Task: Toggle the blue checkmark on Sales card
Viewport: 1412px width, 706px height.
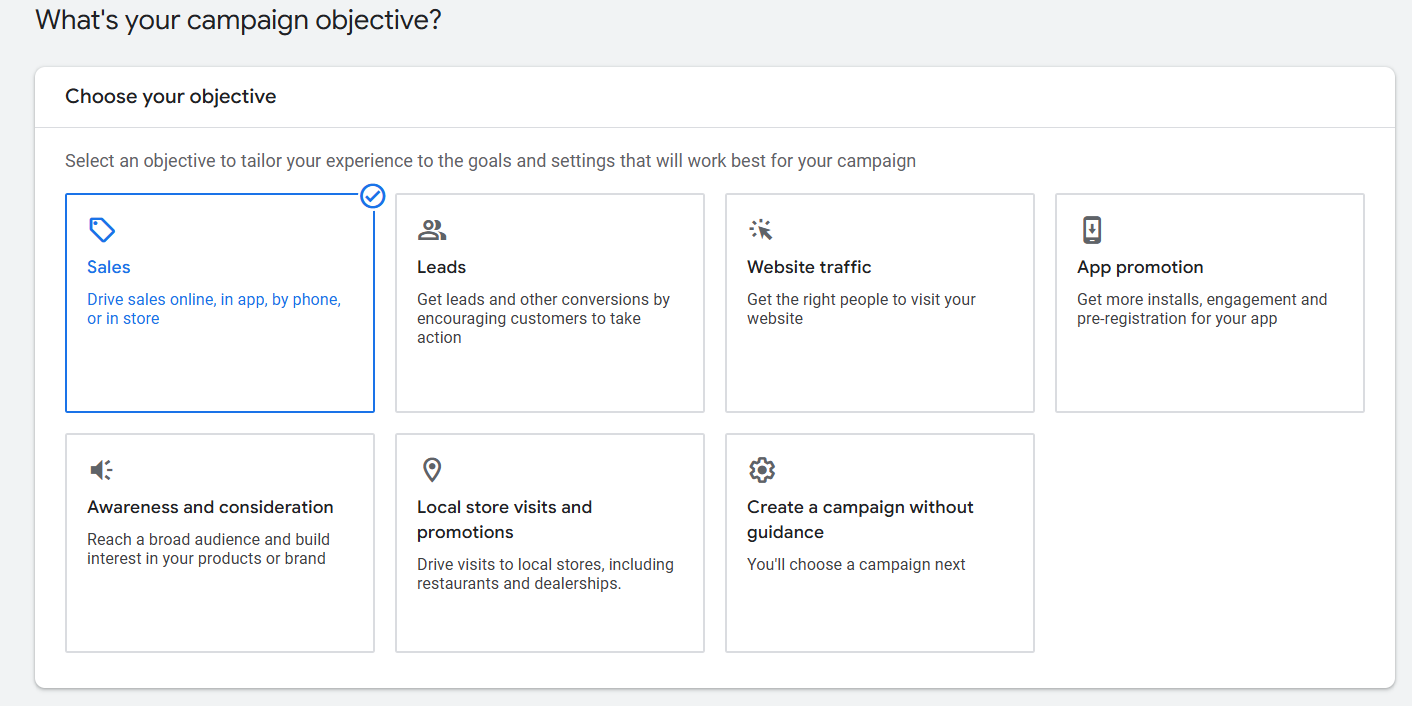Action: pos(373,196)
